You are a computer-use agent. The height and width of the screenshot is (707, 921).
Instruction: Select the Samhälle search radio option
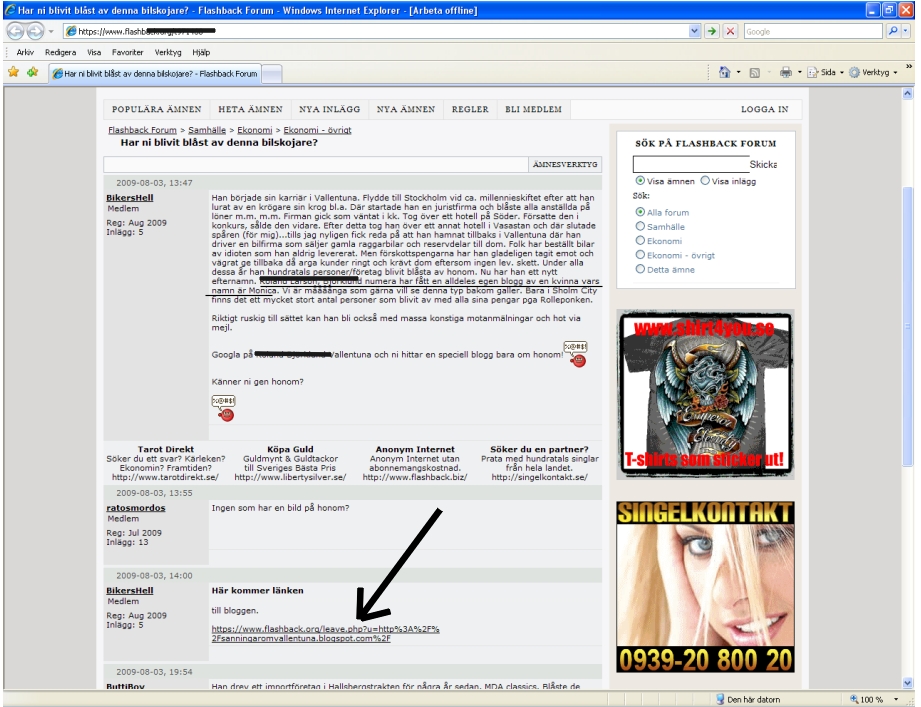pyautogui.click(x=640, y=226)
